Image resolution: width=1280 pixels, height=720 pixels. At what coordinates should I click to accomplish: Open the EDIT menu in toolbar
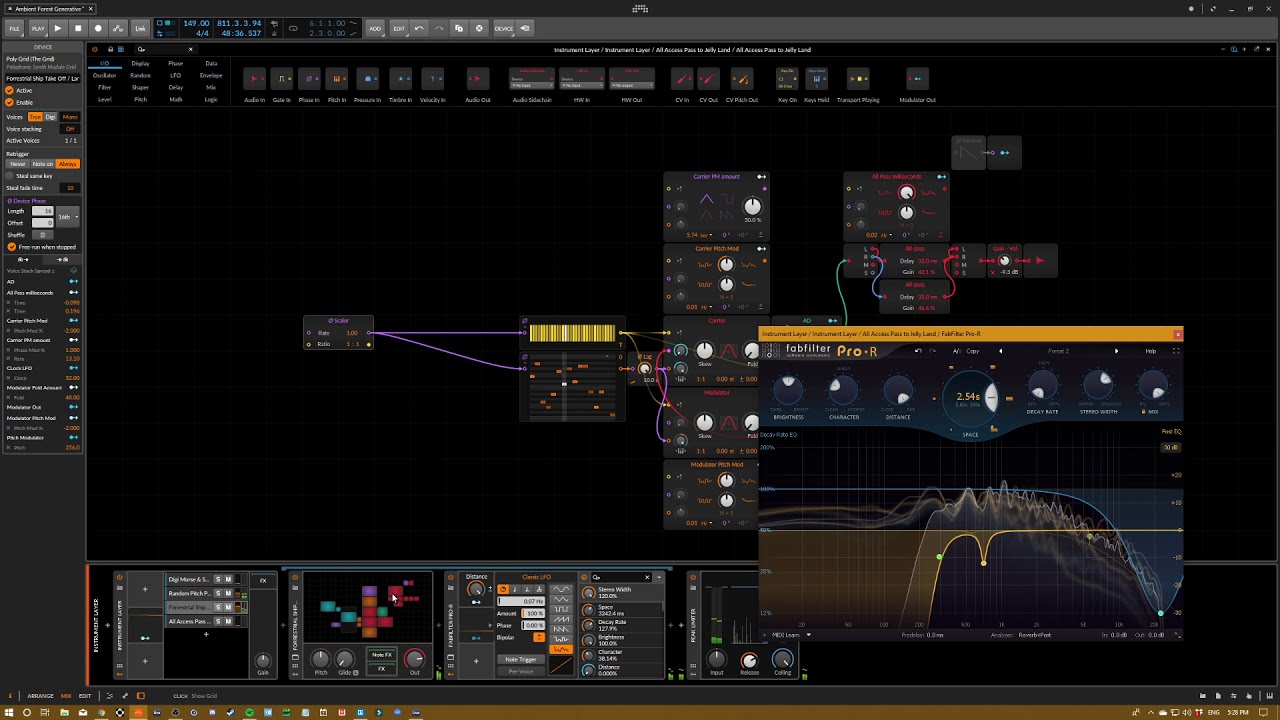(x=399, y=28)
